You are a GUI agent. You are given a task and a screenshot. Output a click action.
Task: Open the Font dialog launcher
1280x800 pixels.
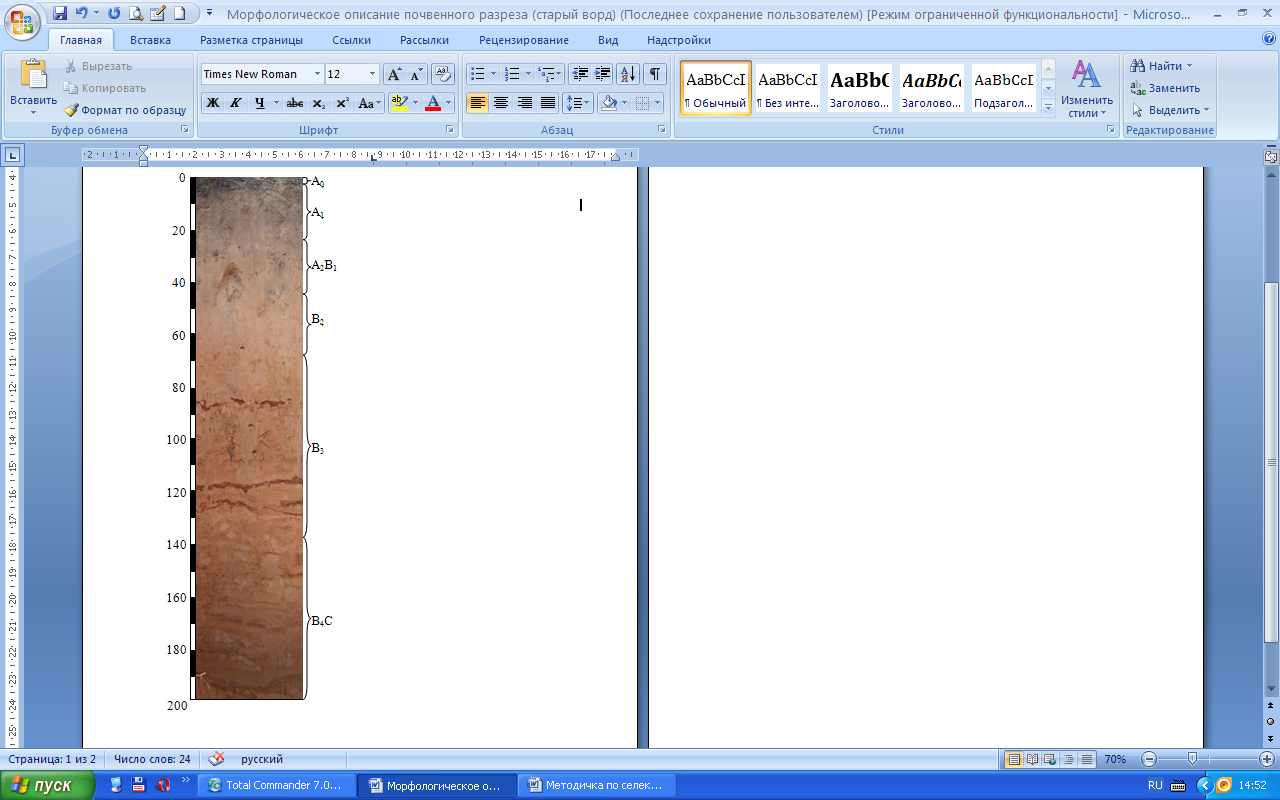coord(449,130)
